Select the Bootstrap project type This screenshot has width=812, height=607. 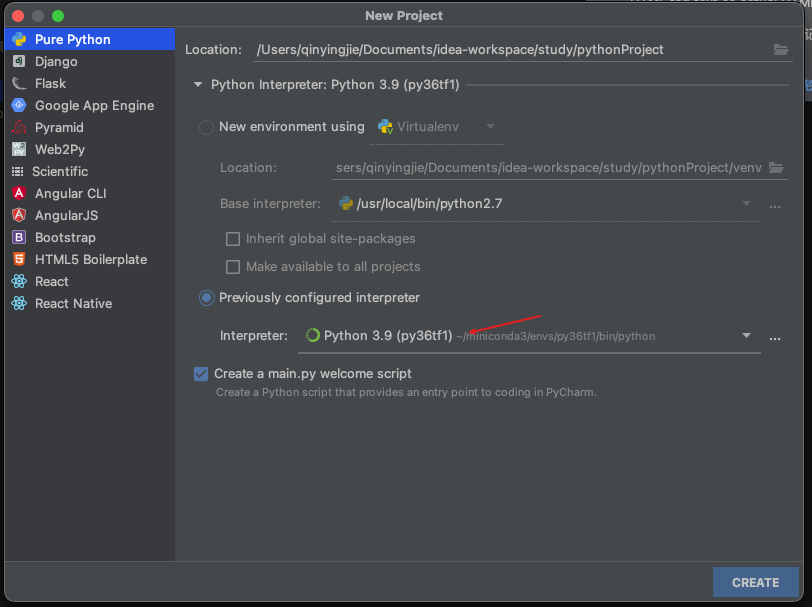click(x=90, y=238)
